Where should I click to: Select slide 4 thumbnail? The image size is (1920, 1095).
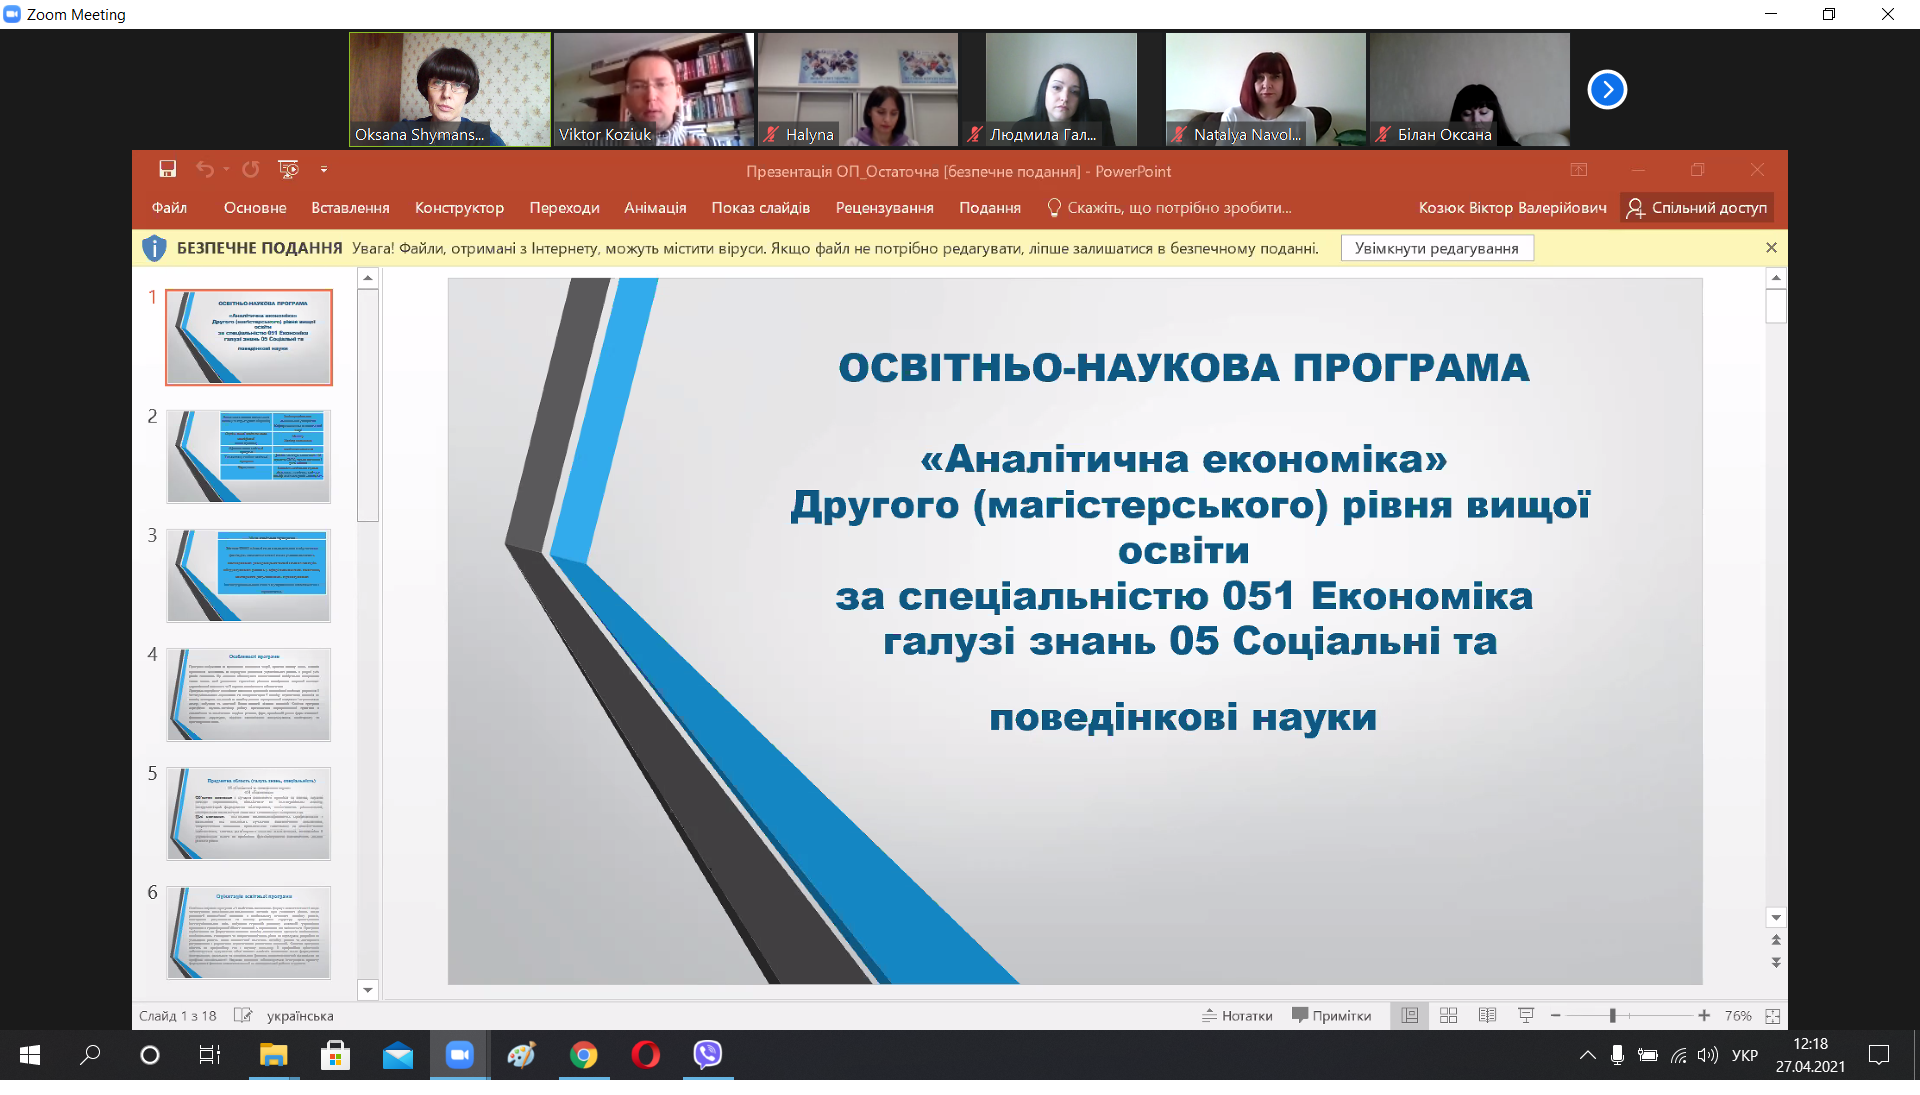249,694
